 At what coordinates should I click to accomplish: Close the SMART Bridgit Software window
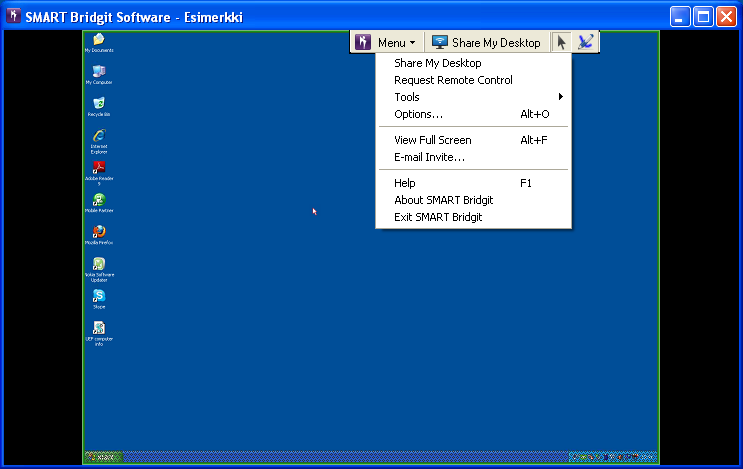point(726,17)
